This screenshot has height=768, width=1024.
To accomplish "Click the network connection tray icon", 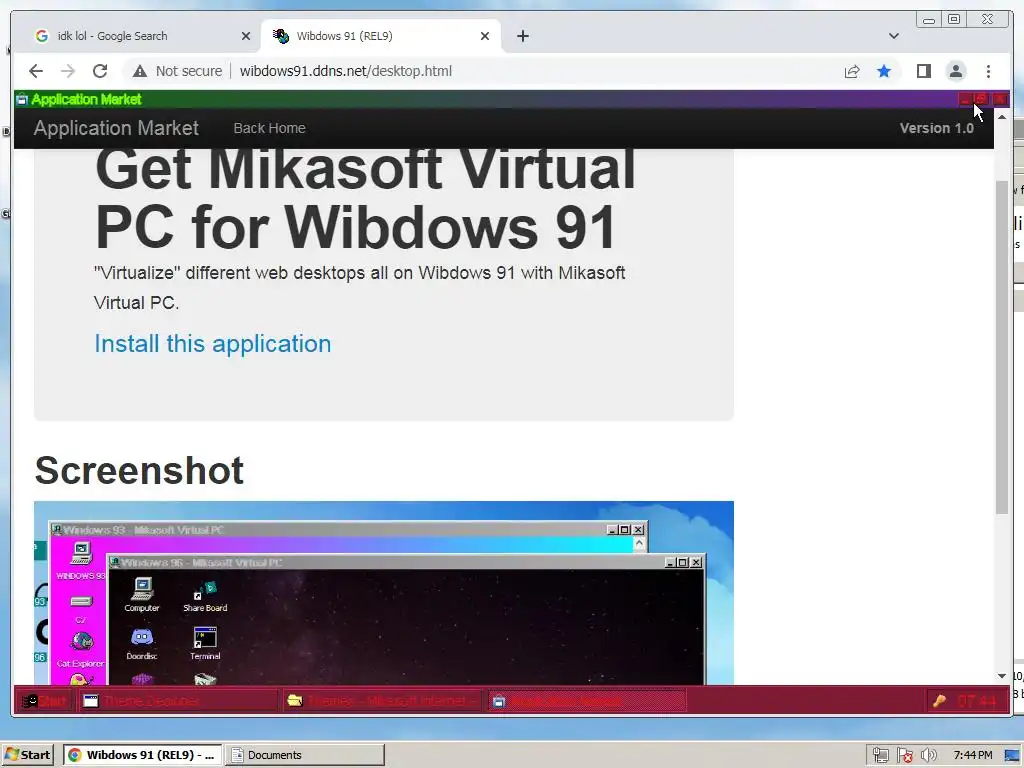I will click(x=880, y=756).
